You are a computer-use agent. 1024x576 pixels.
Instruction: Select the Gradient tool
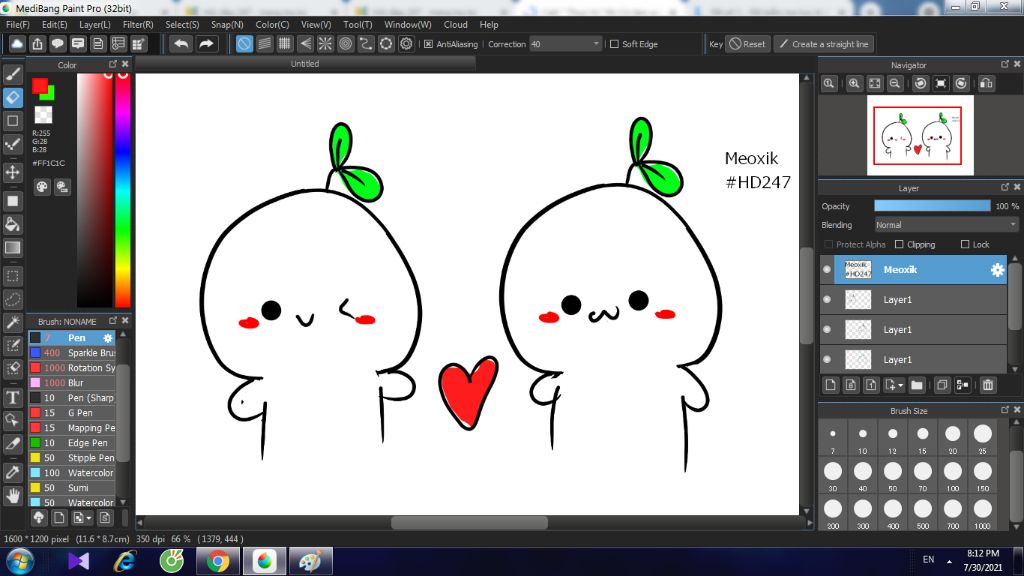[12, 248]
